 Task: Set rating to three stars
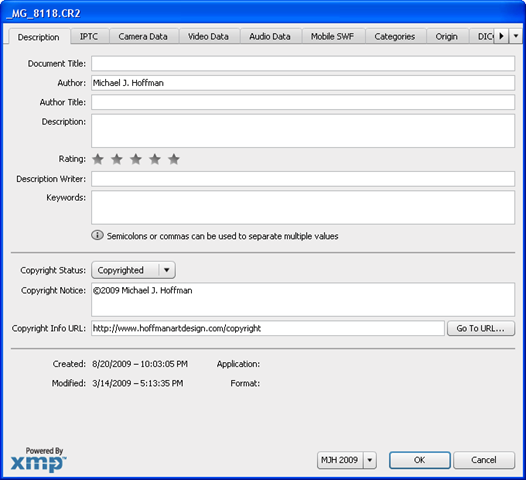(136, 159)
